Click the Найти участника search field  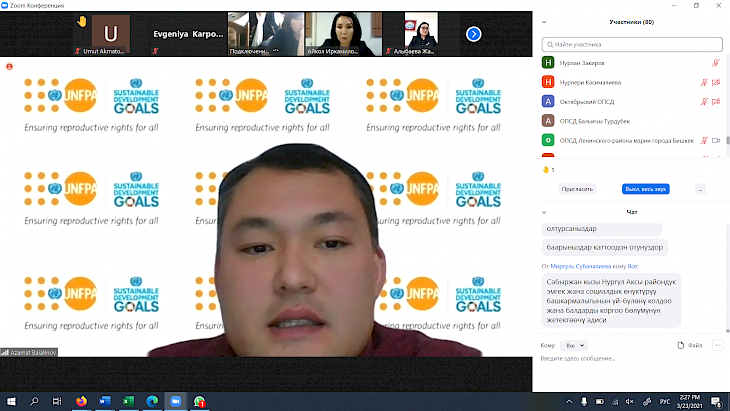point(632,44)
